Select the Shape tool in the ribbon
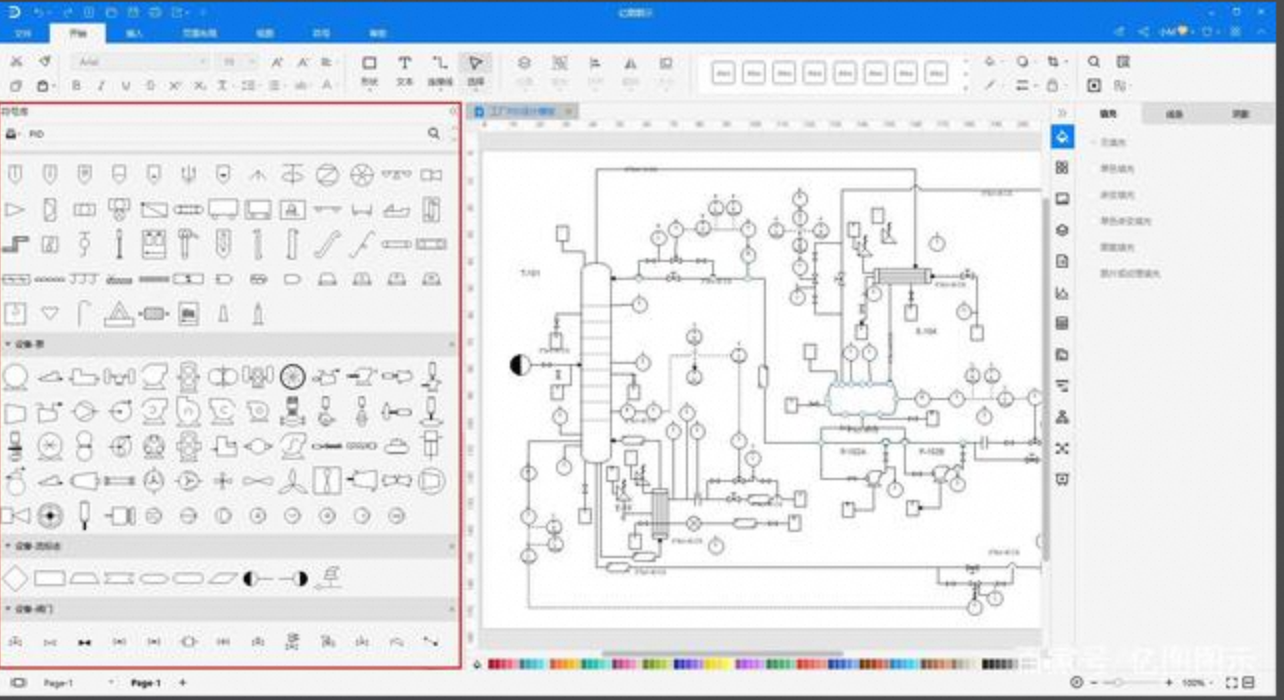This screenshot has height=700, width=1284. coord(369,70)
